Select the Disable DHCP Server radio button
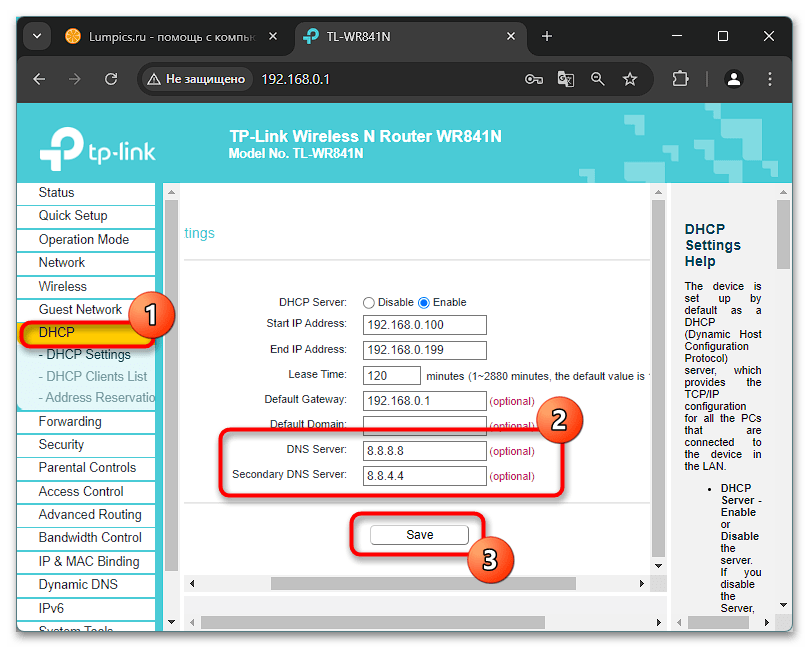809x648 pixels. (368, 303)
